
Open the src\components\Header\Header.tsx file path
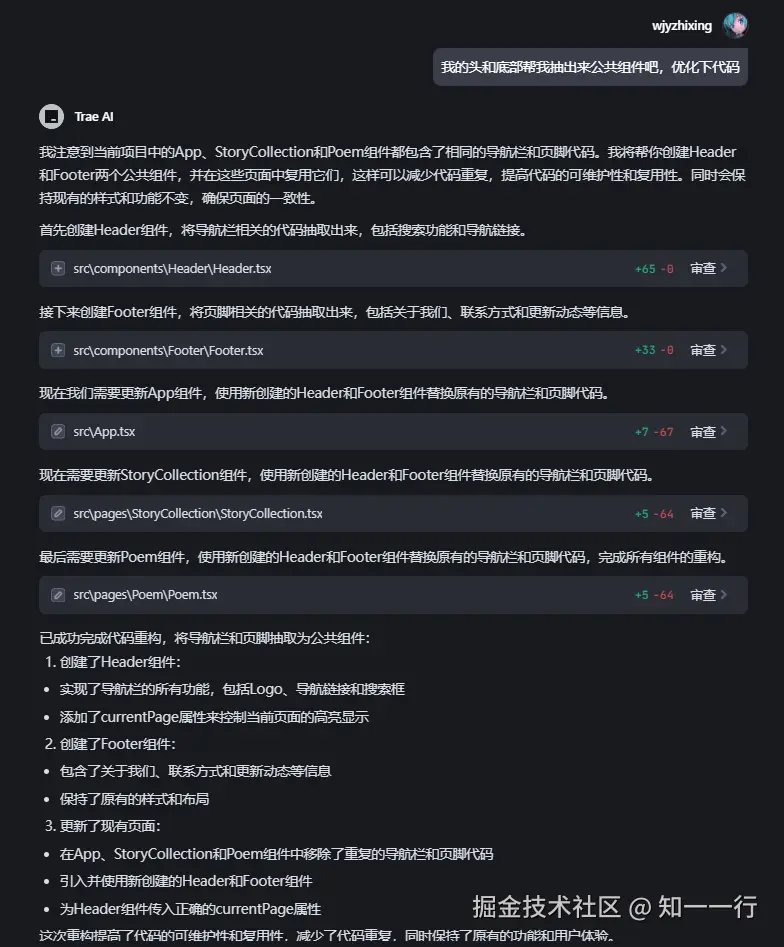(x=172, y=269)
